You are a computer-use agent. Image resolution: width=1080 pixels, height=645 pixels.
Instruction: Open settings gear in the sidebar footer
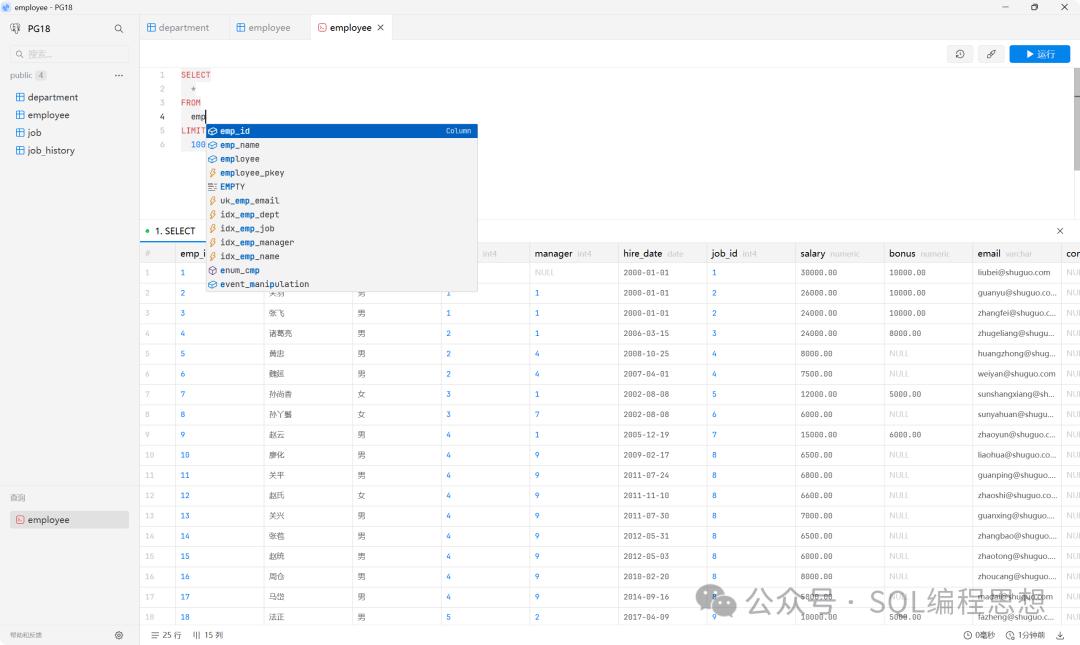[x=119, y=635]
